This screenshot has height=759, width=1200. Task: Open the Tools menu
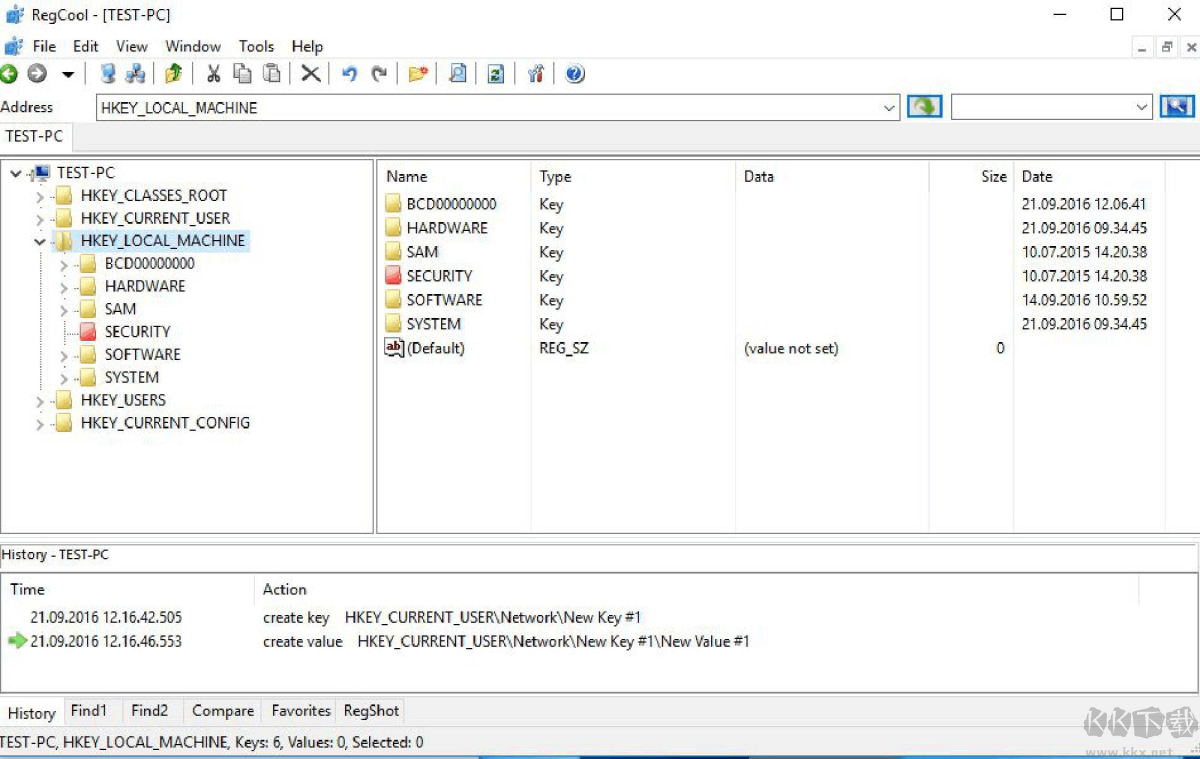(x=256, y=46)
